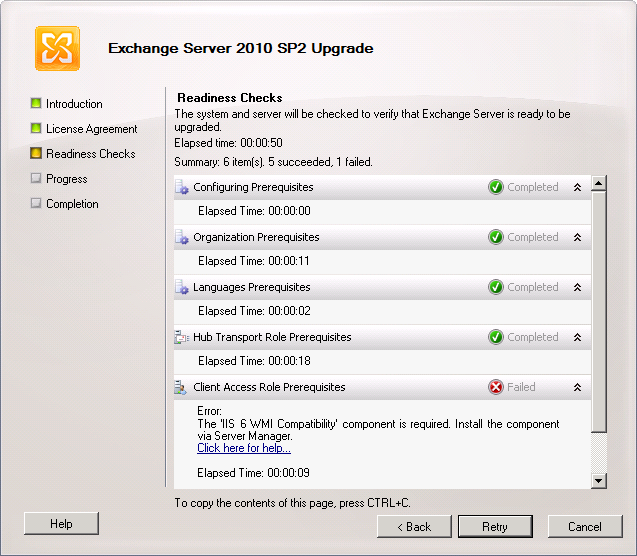Select the Introduction wizard step
The image size is (637, 556).
pyautogui.click(x=74, y=104)
